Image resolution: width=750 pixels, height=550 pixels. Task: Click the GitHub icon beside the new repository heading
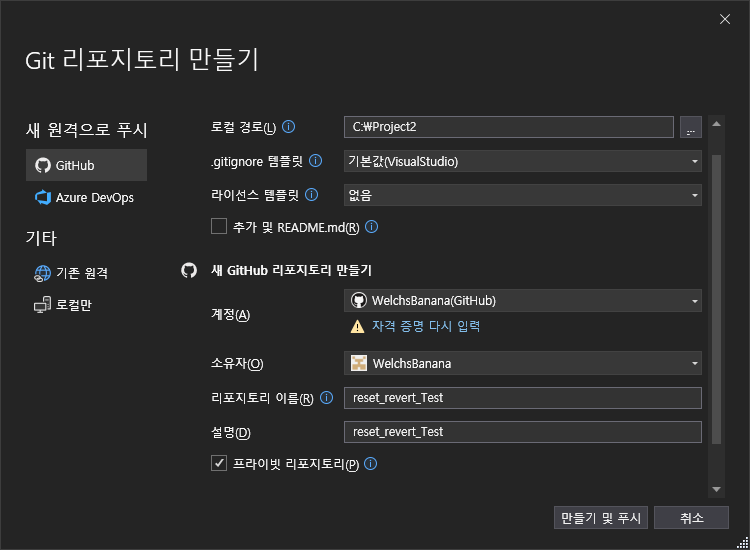click(x=189, y=270)
